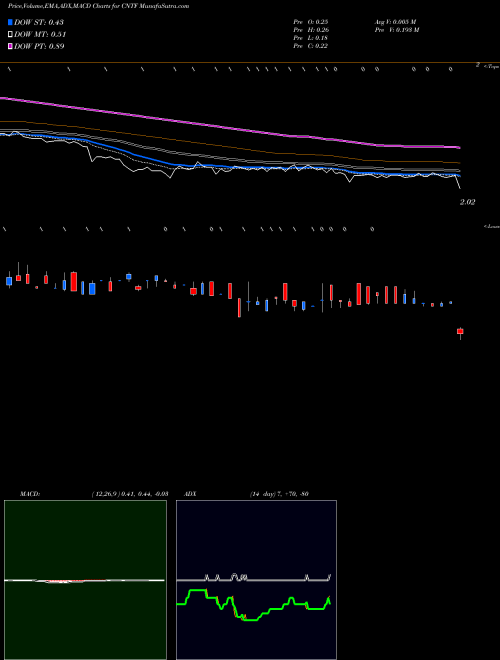This screenshot has height=660, width=500.
Task: Click the last red gap-down candlestick
Action: [460, 332]
